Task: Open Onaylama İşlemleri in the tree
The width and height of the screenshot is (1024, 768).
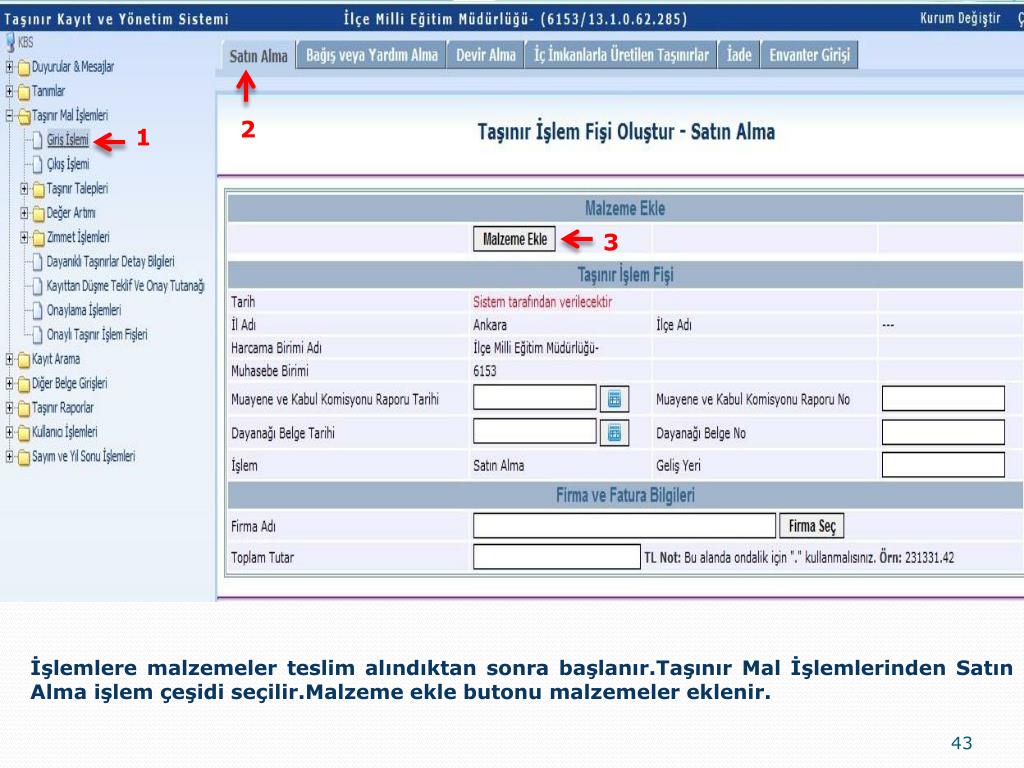Action: (84, 310)
